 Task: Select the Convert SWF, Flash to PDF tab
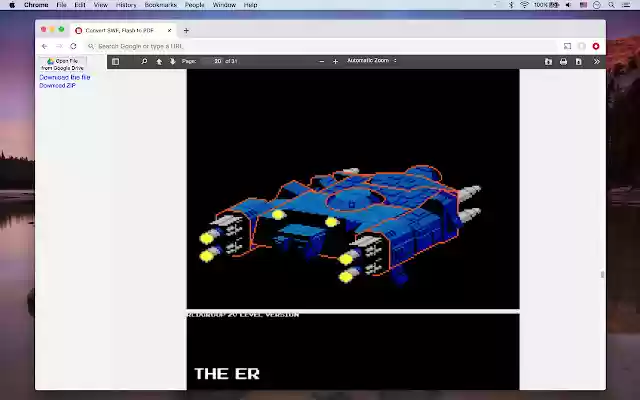tap(123, 31)
